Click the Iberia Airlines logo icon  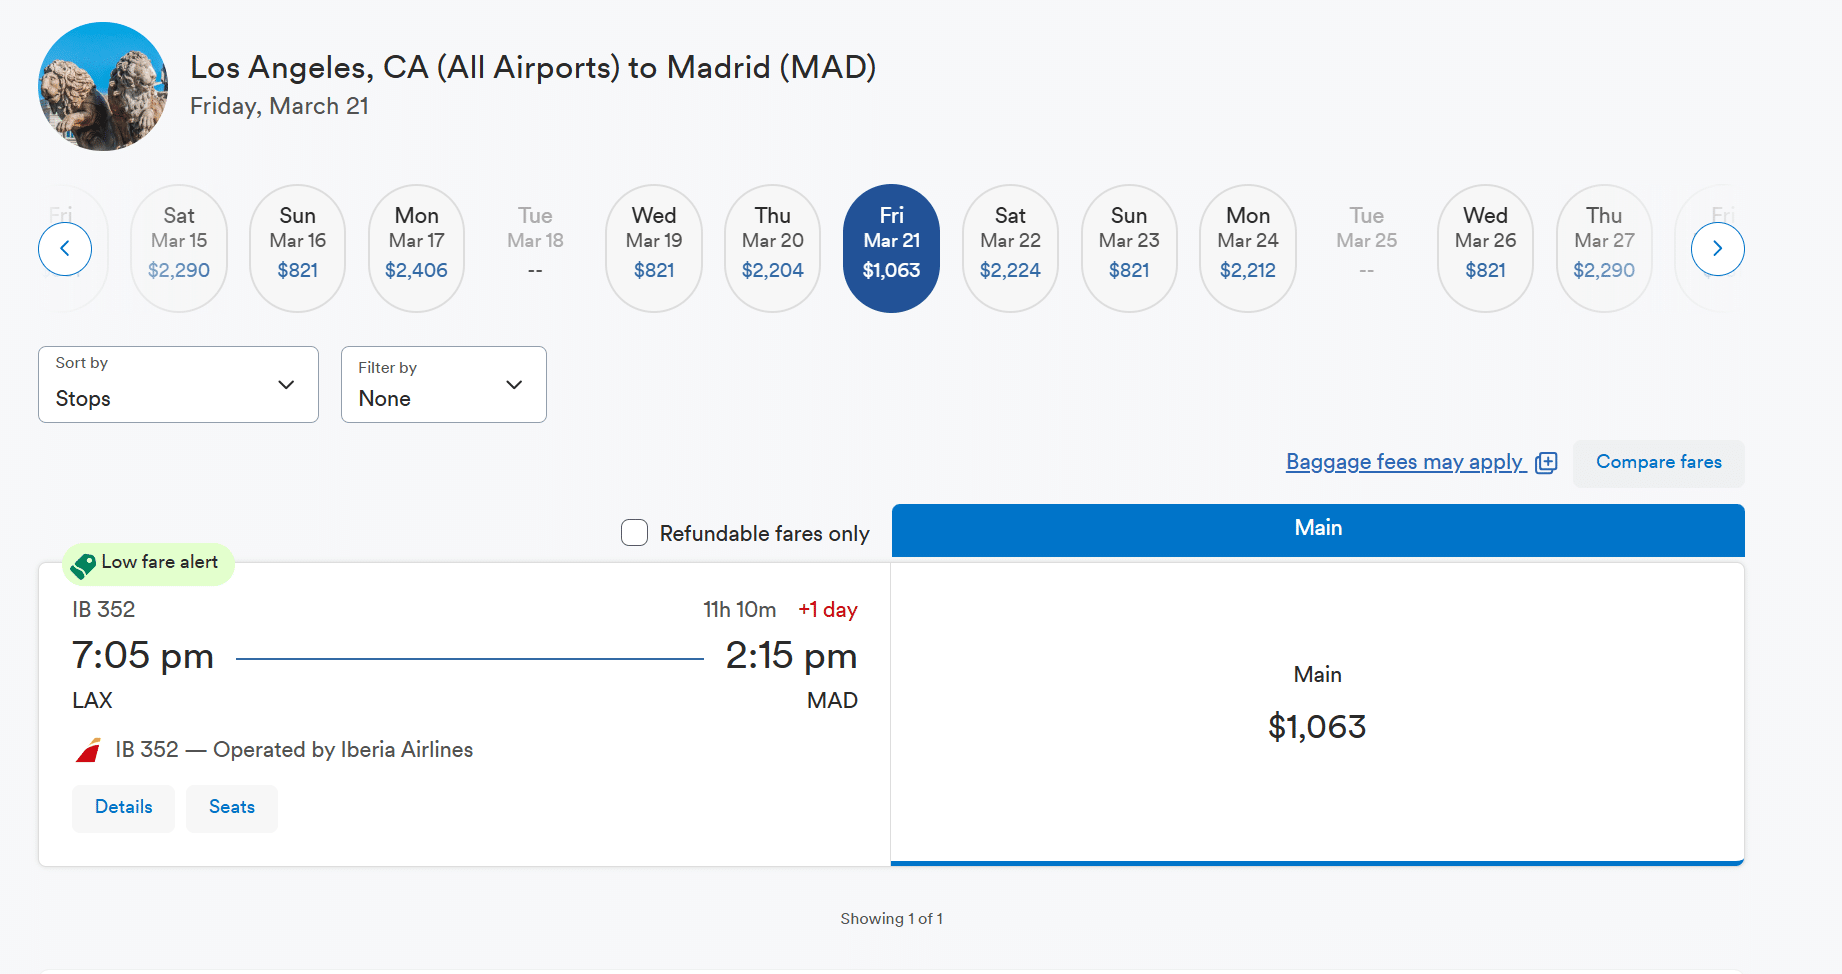point(88,750)
